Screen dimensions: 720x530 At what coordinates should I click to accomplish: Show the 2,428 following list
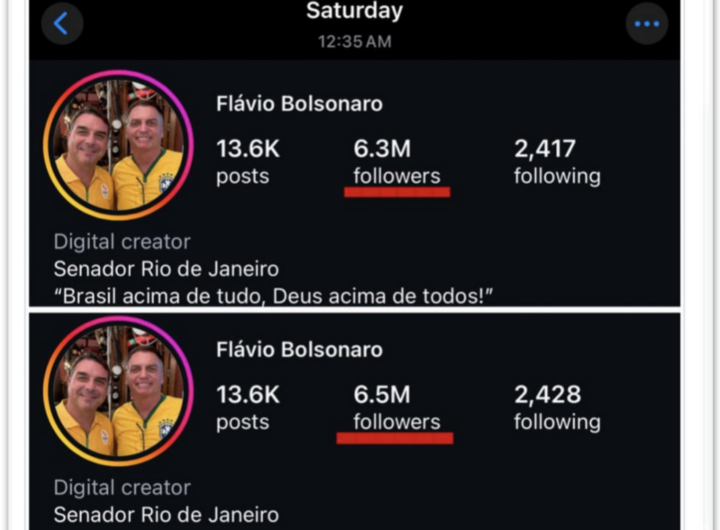(x=557, y=407)
